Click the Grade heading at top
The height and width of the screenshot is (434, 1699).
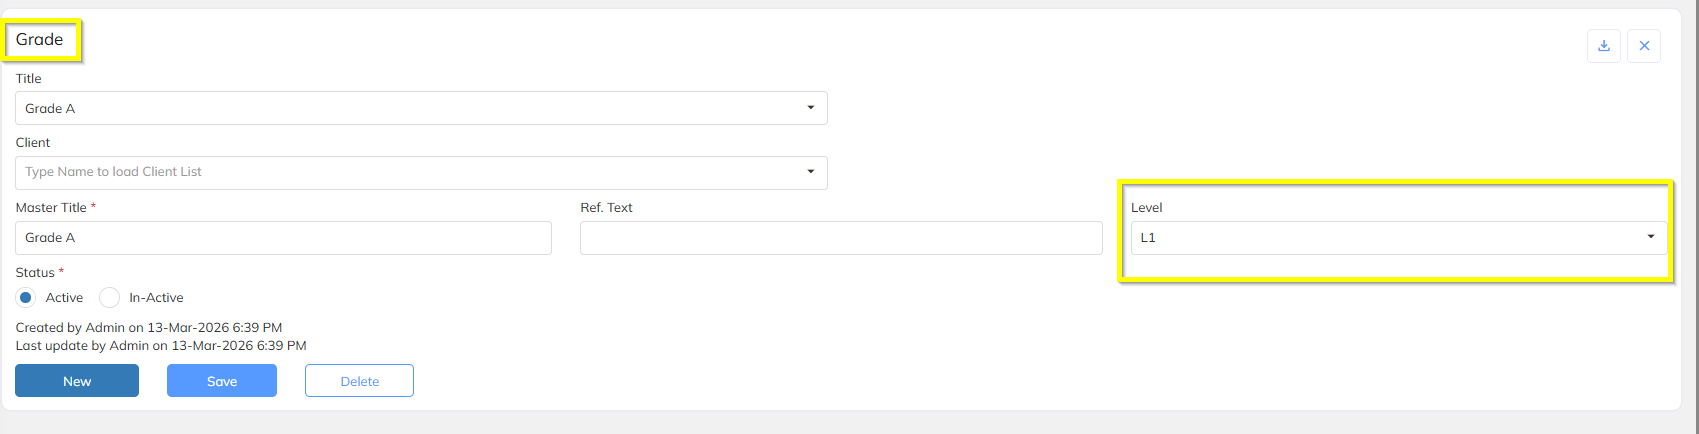pos(40,40)
